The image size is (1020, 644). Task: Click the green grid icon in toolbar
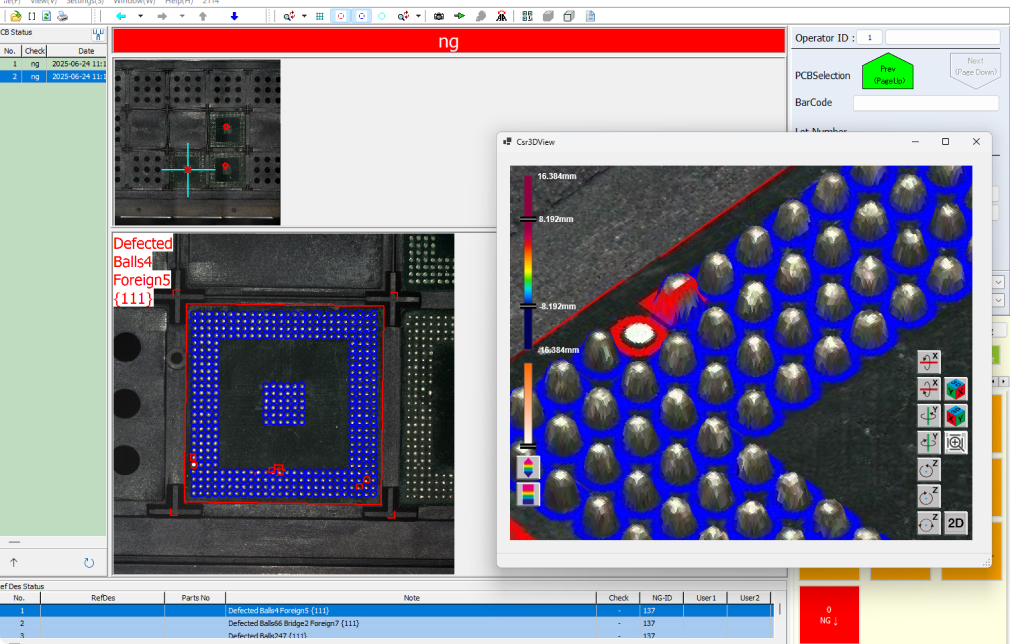pos(320,17)
